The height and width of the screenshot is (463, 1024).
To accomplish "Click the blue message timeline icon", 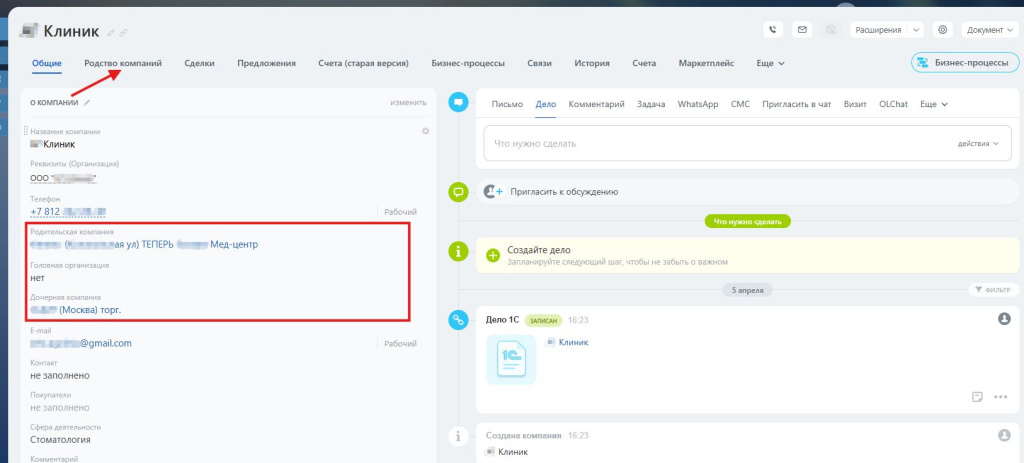I will pyautogui.click(x=459, y=103).
